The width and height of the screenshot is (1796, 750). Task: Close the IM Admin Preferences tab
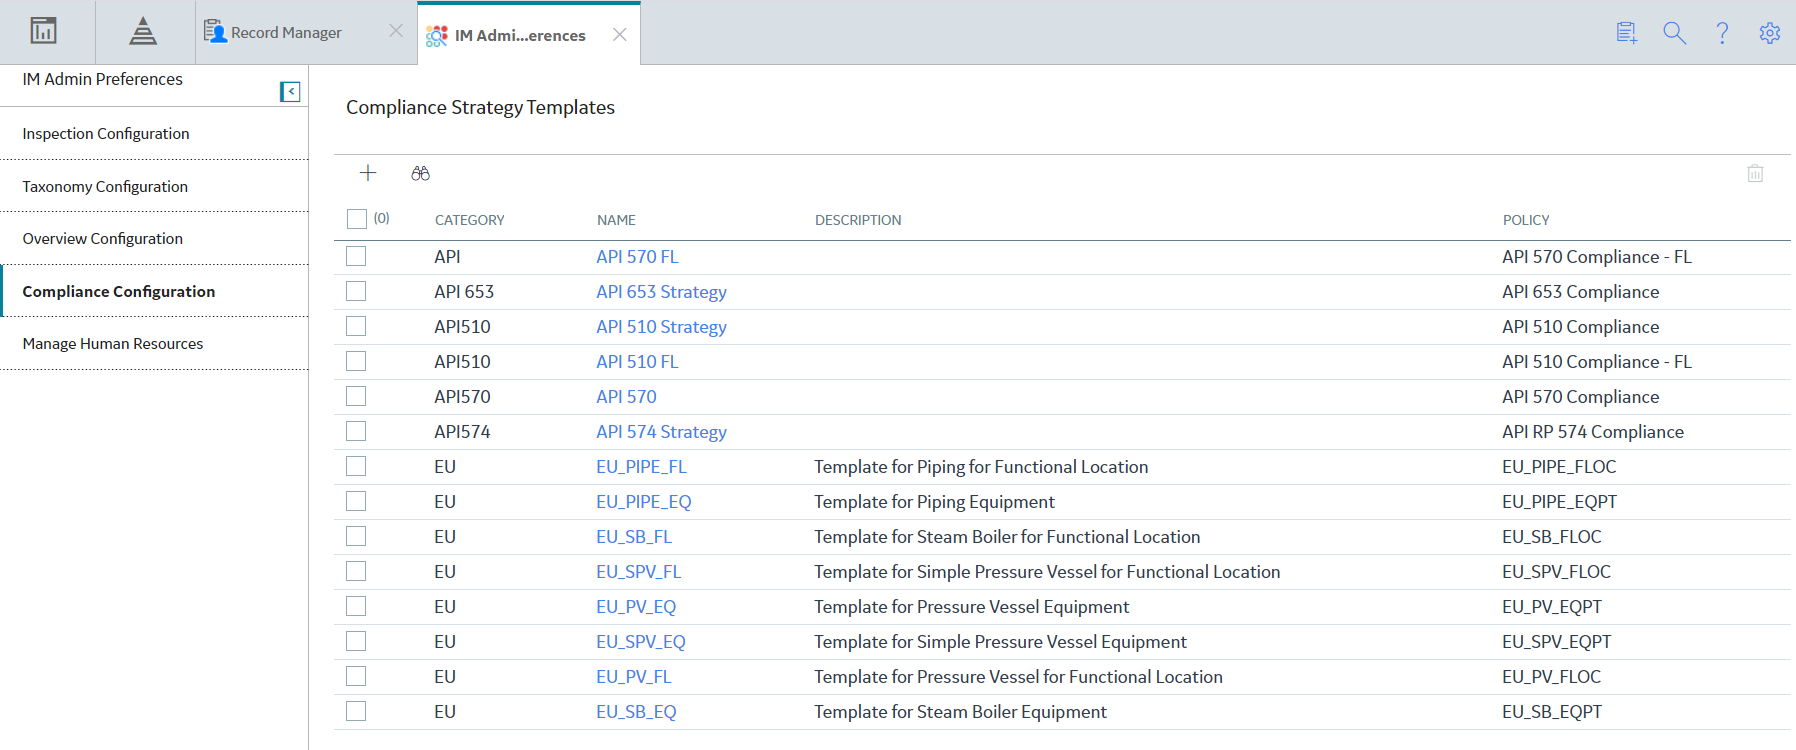[x=620, y=34]
